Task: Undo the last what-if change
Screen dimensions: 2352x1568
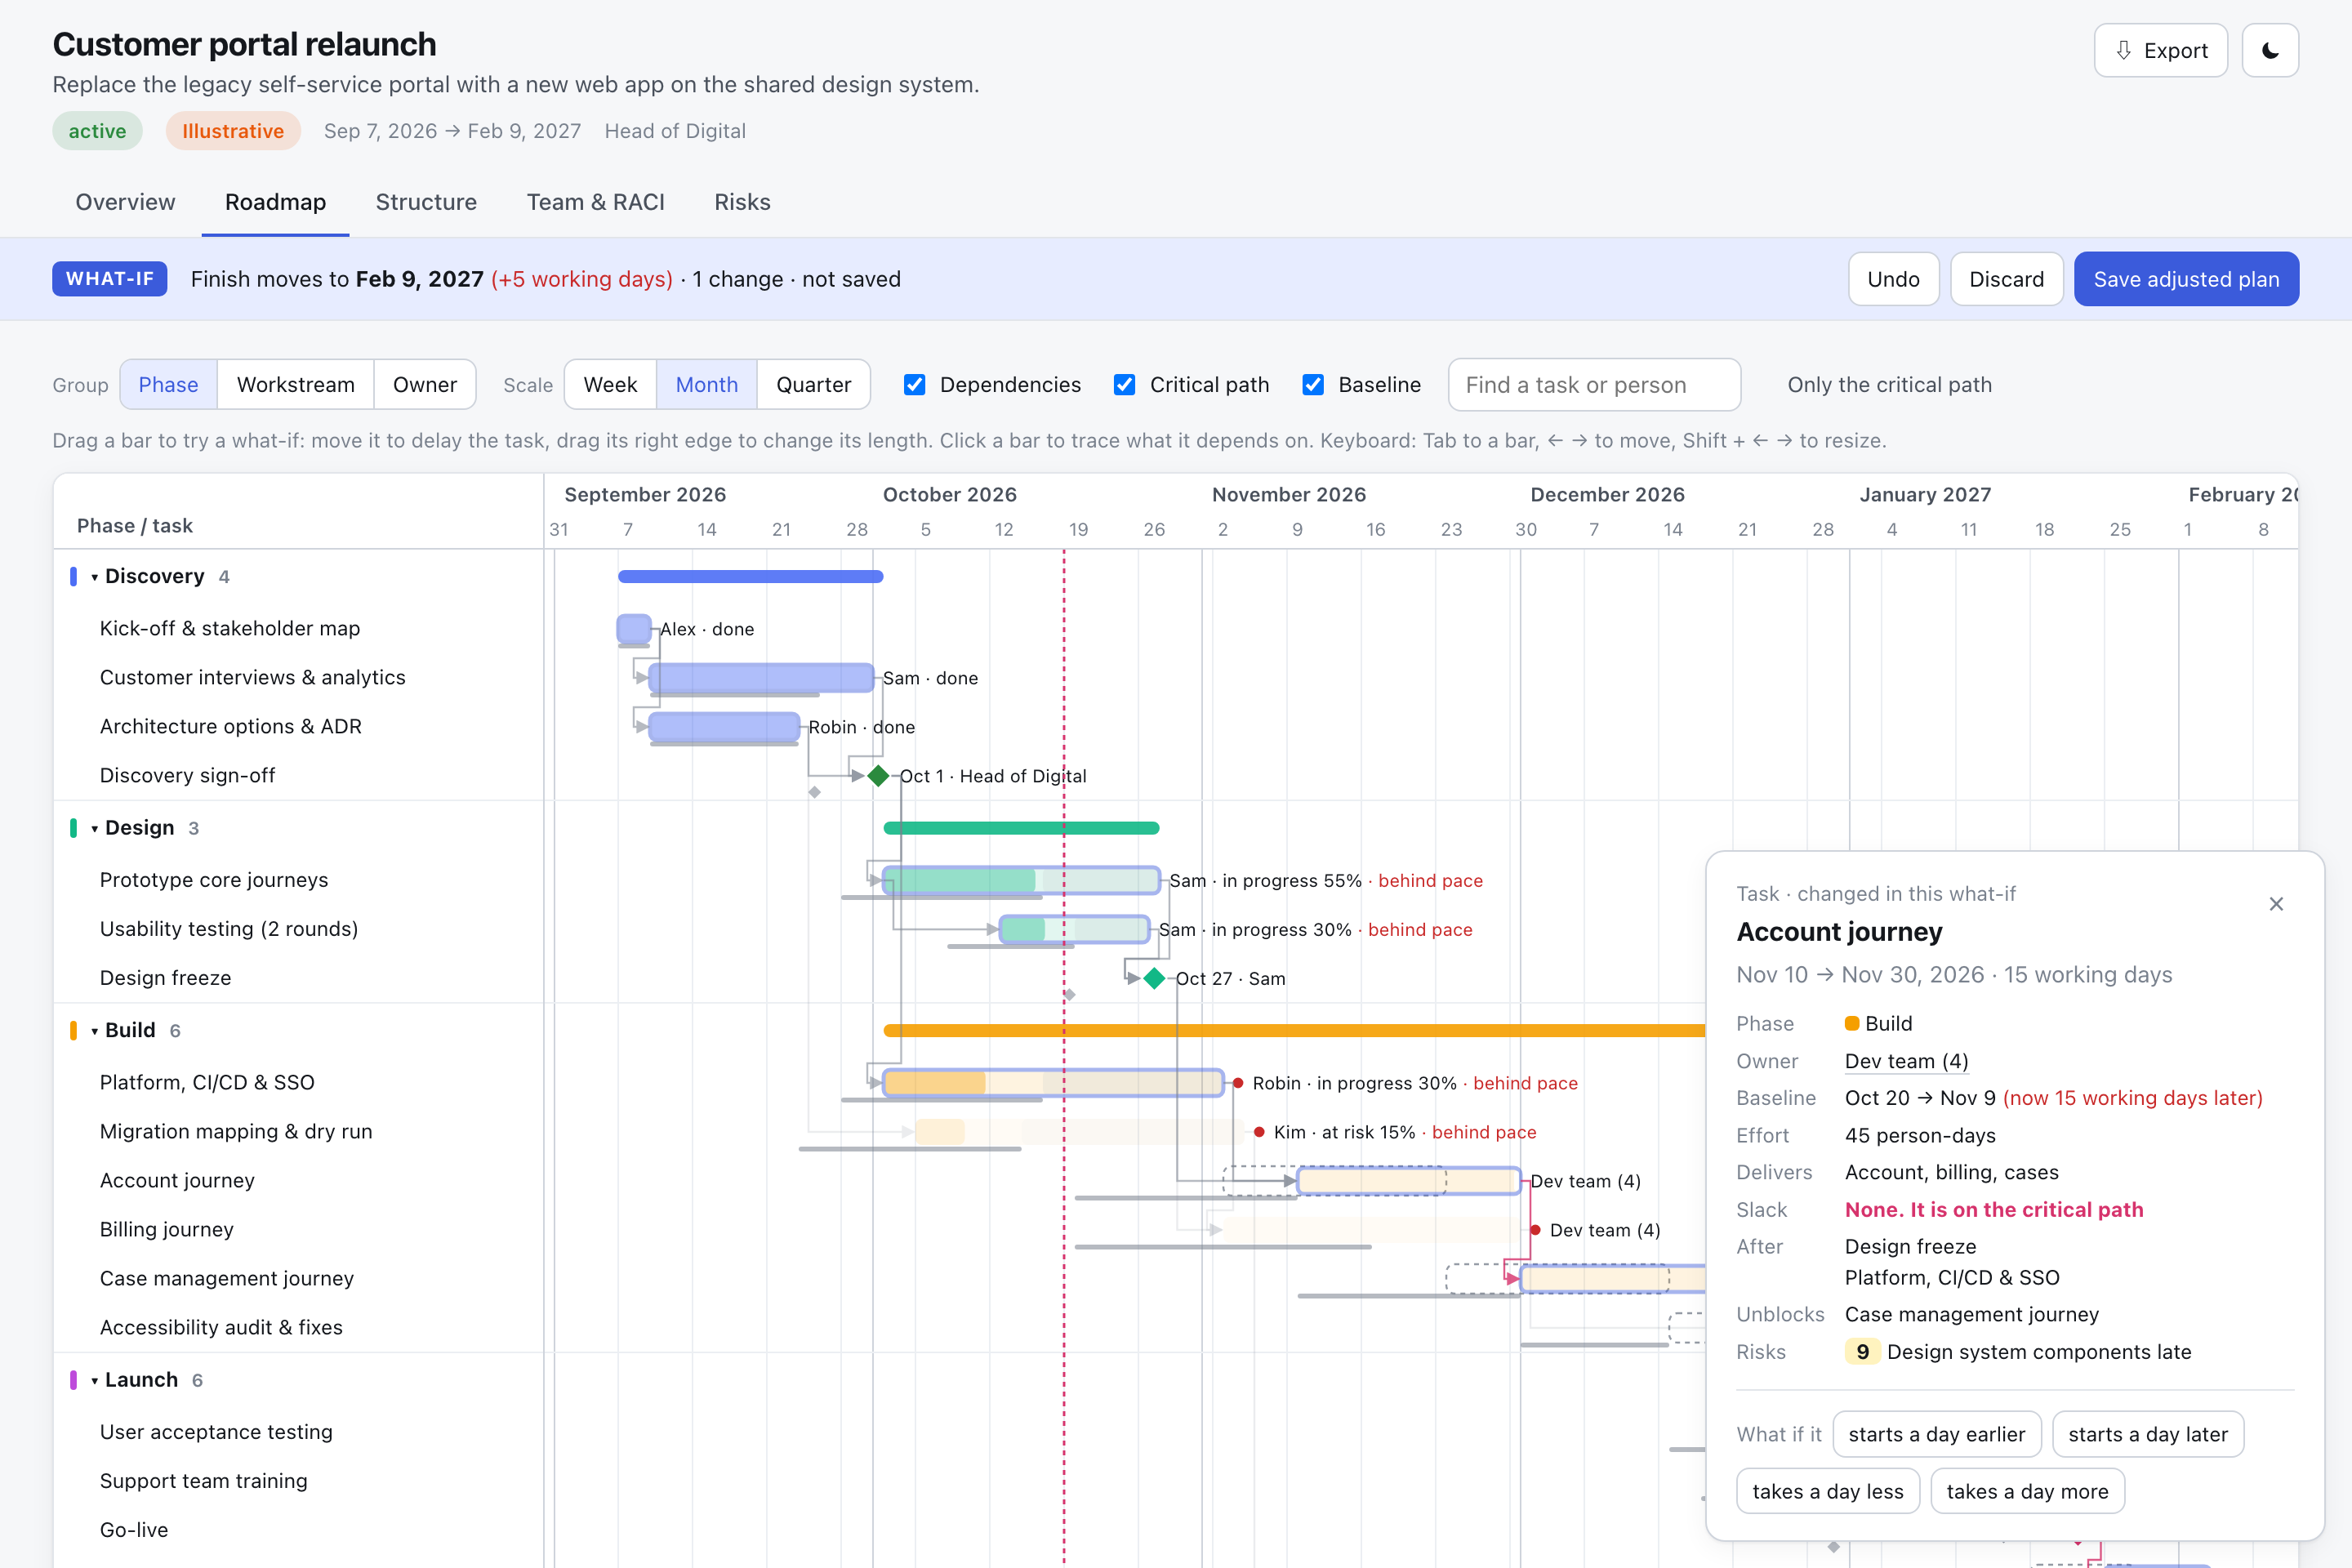Action: 1893,279
